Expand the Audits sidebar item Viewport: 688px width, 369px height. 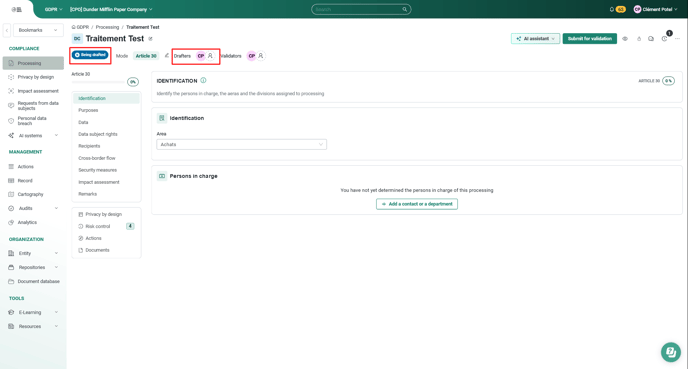(56, 208)
